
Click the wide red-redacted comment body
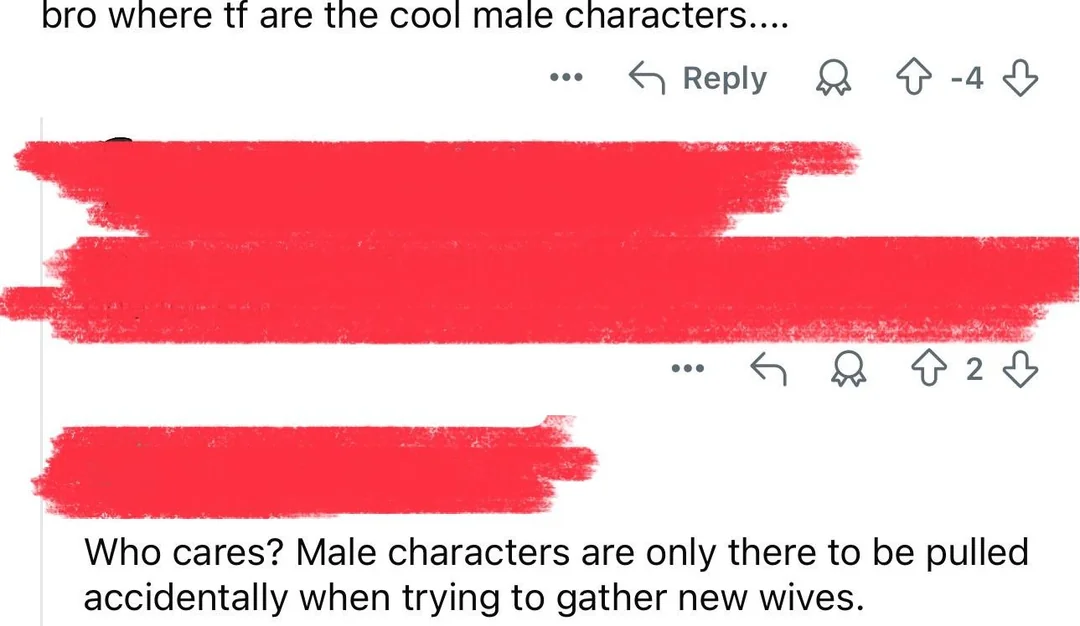540,289
